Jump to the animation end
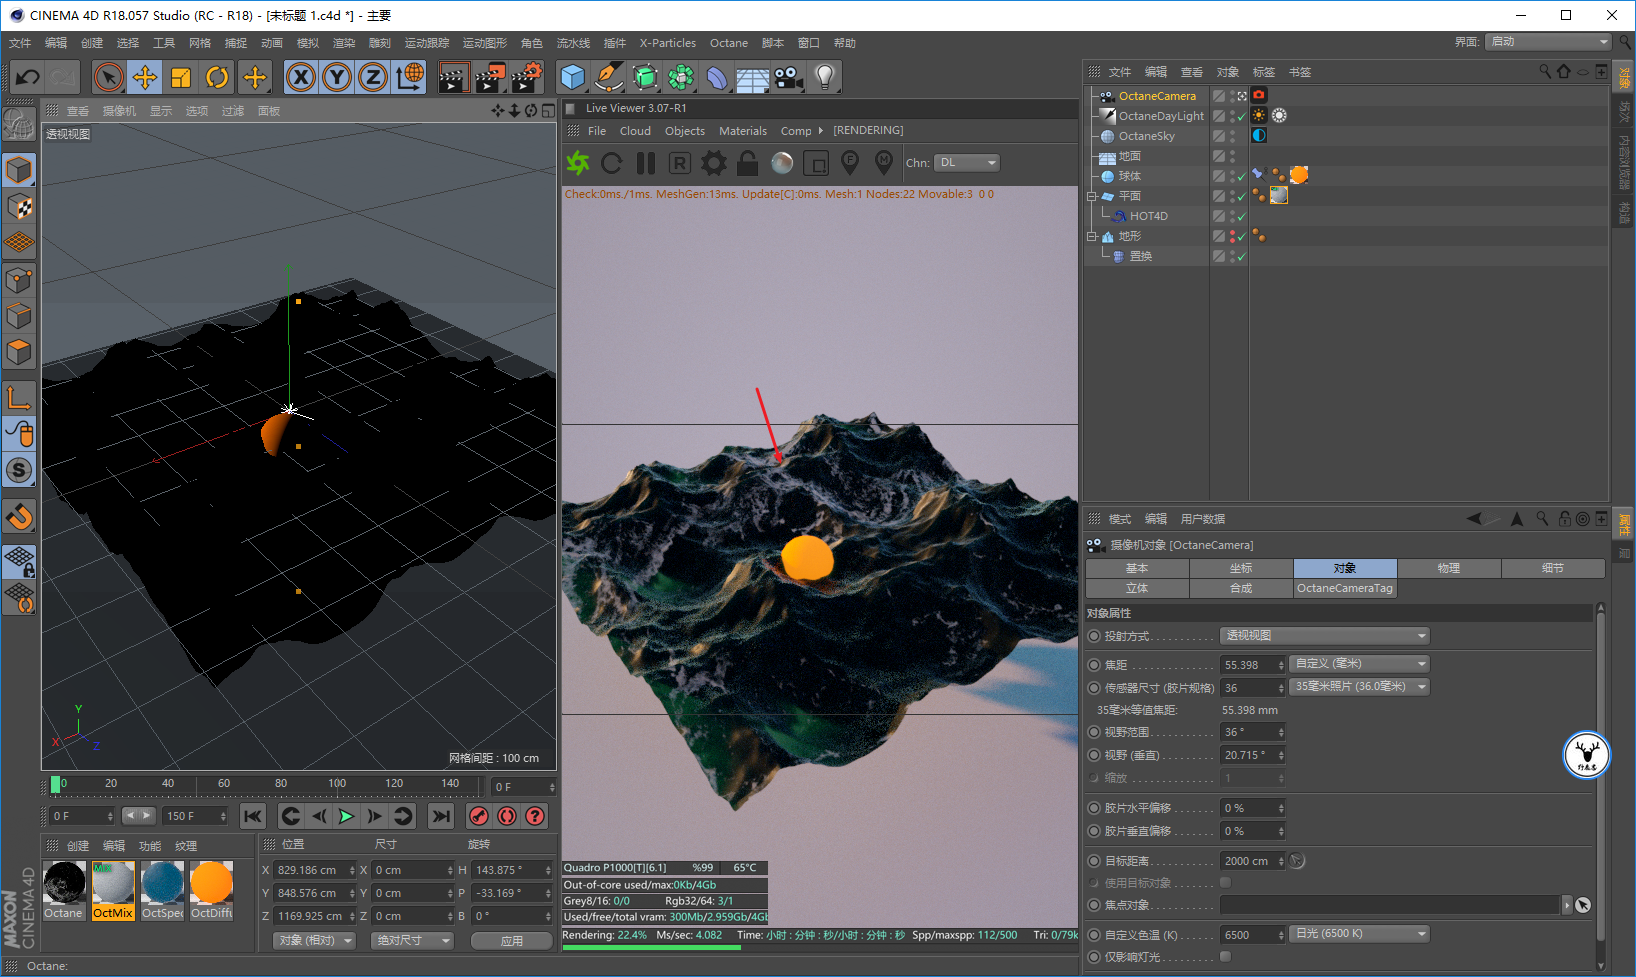Screen dimensions: 1636x977 [441, 816]
